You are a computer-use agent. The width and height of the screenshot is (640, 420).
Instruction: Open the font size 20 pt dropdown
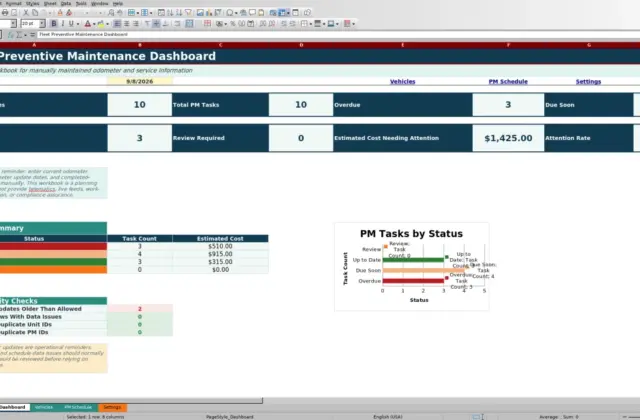click(42, 24)
